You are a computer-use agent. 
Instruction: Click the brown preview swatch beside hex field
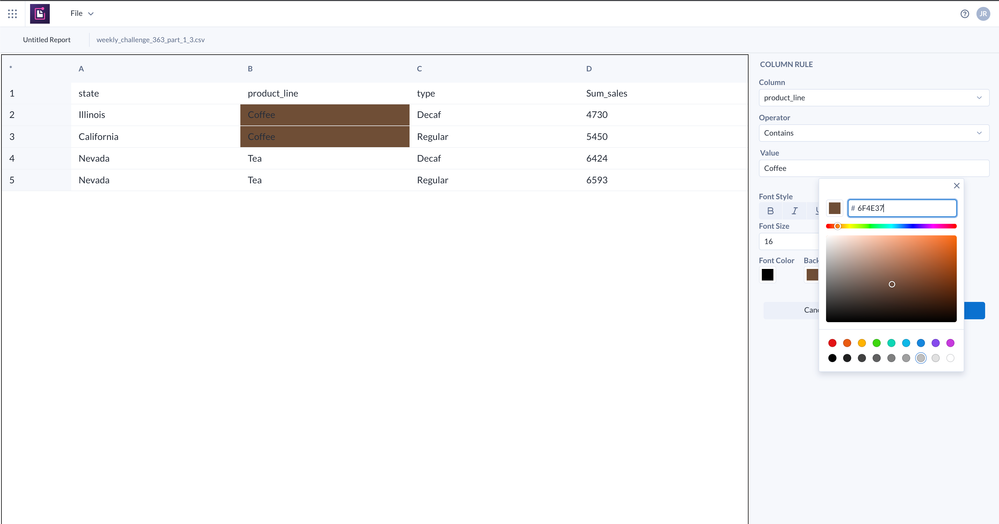[x=835, y=208]
